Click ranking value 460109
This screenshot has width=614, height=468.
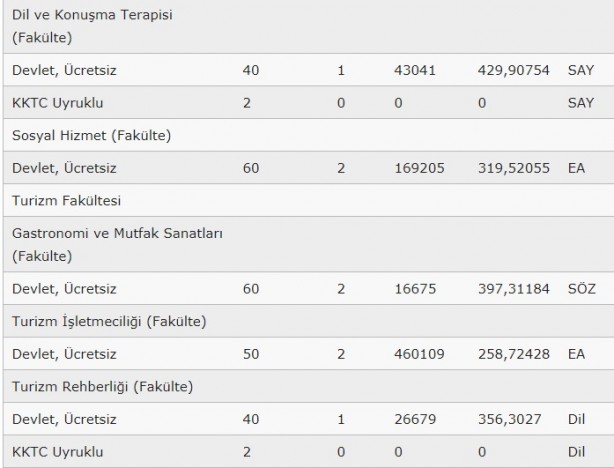tap(419, 354)
